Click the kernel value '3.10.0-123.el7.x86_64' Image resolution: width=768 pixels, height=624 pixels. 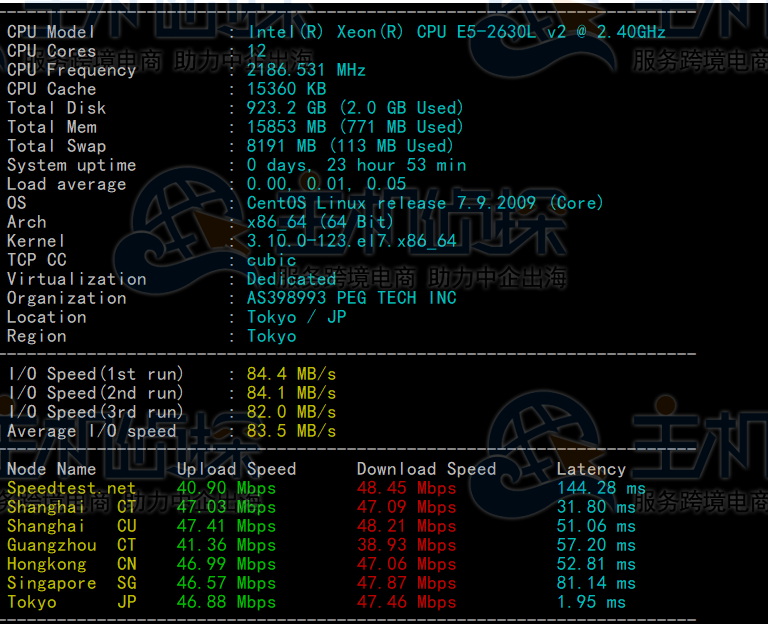tap(352, 241)
